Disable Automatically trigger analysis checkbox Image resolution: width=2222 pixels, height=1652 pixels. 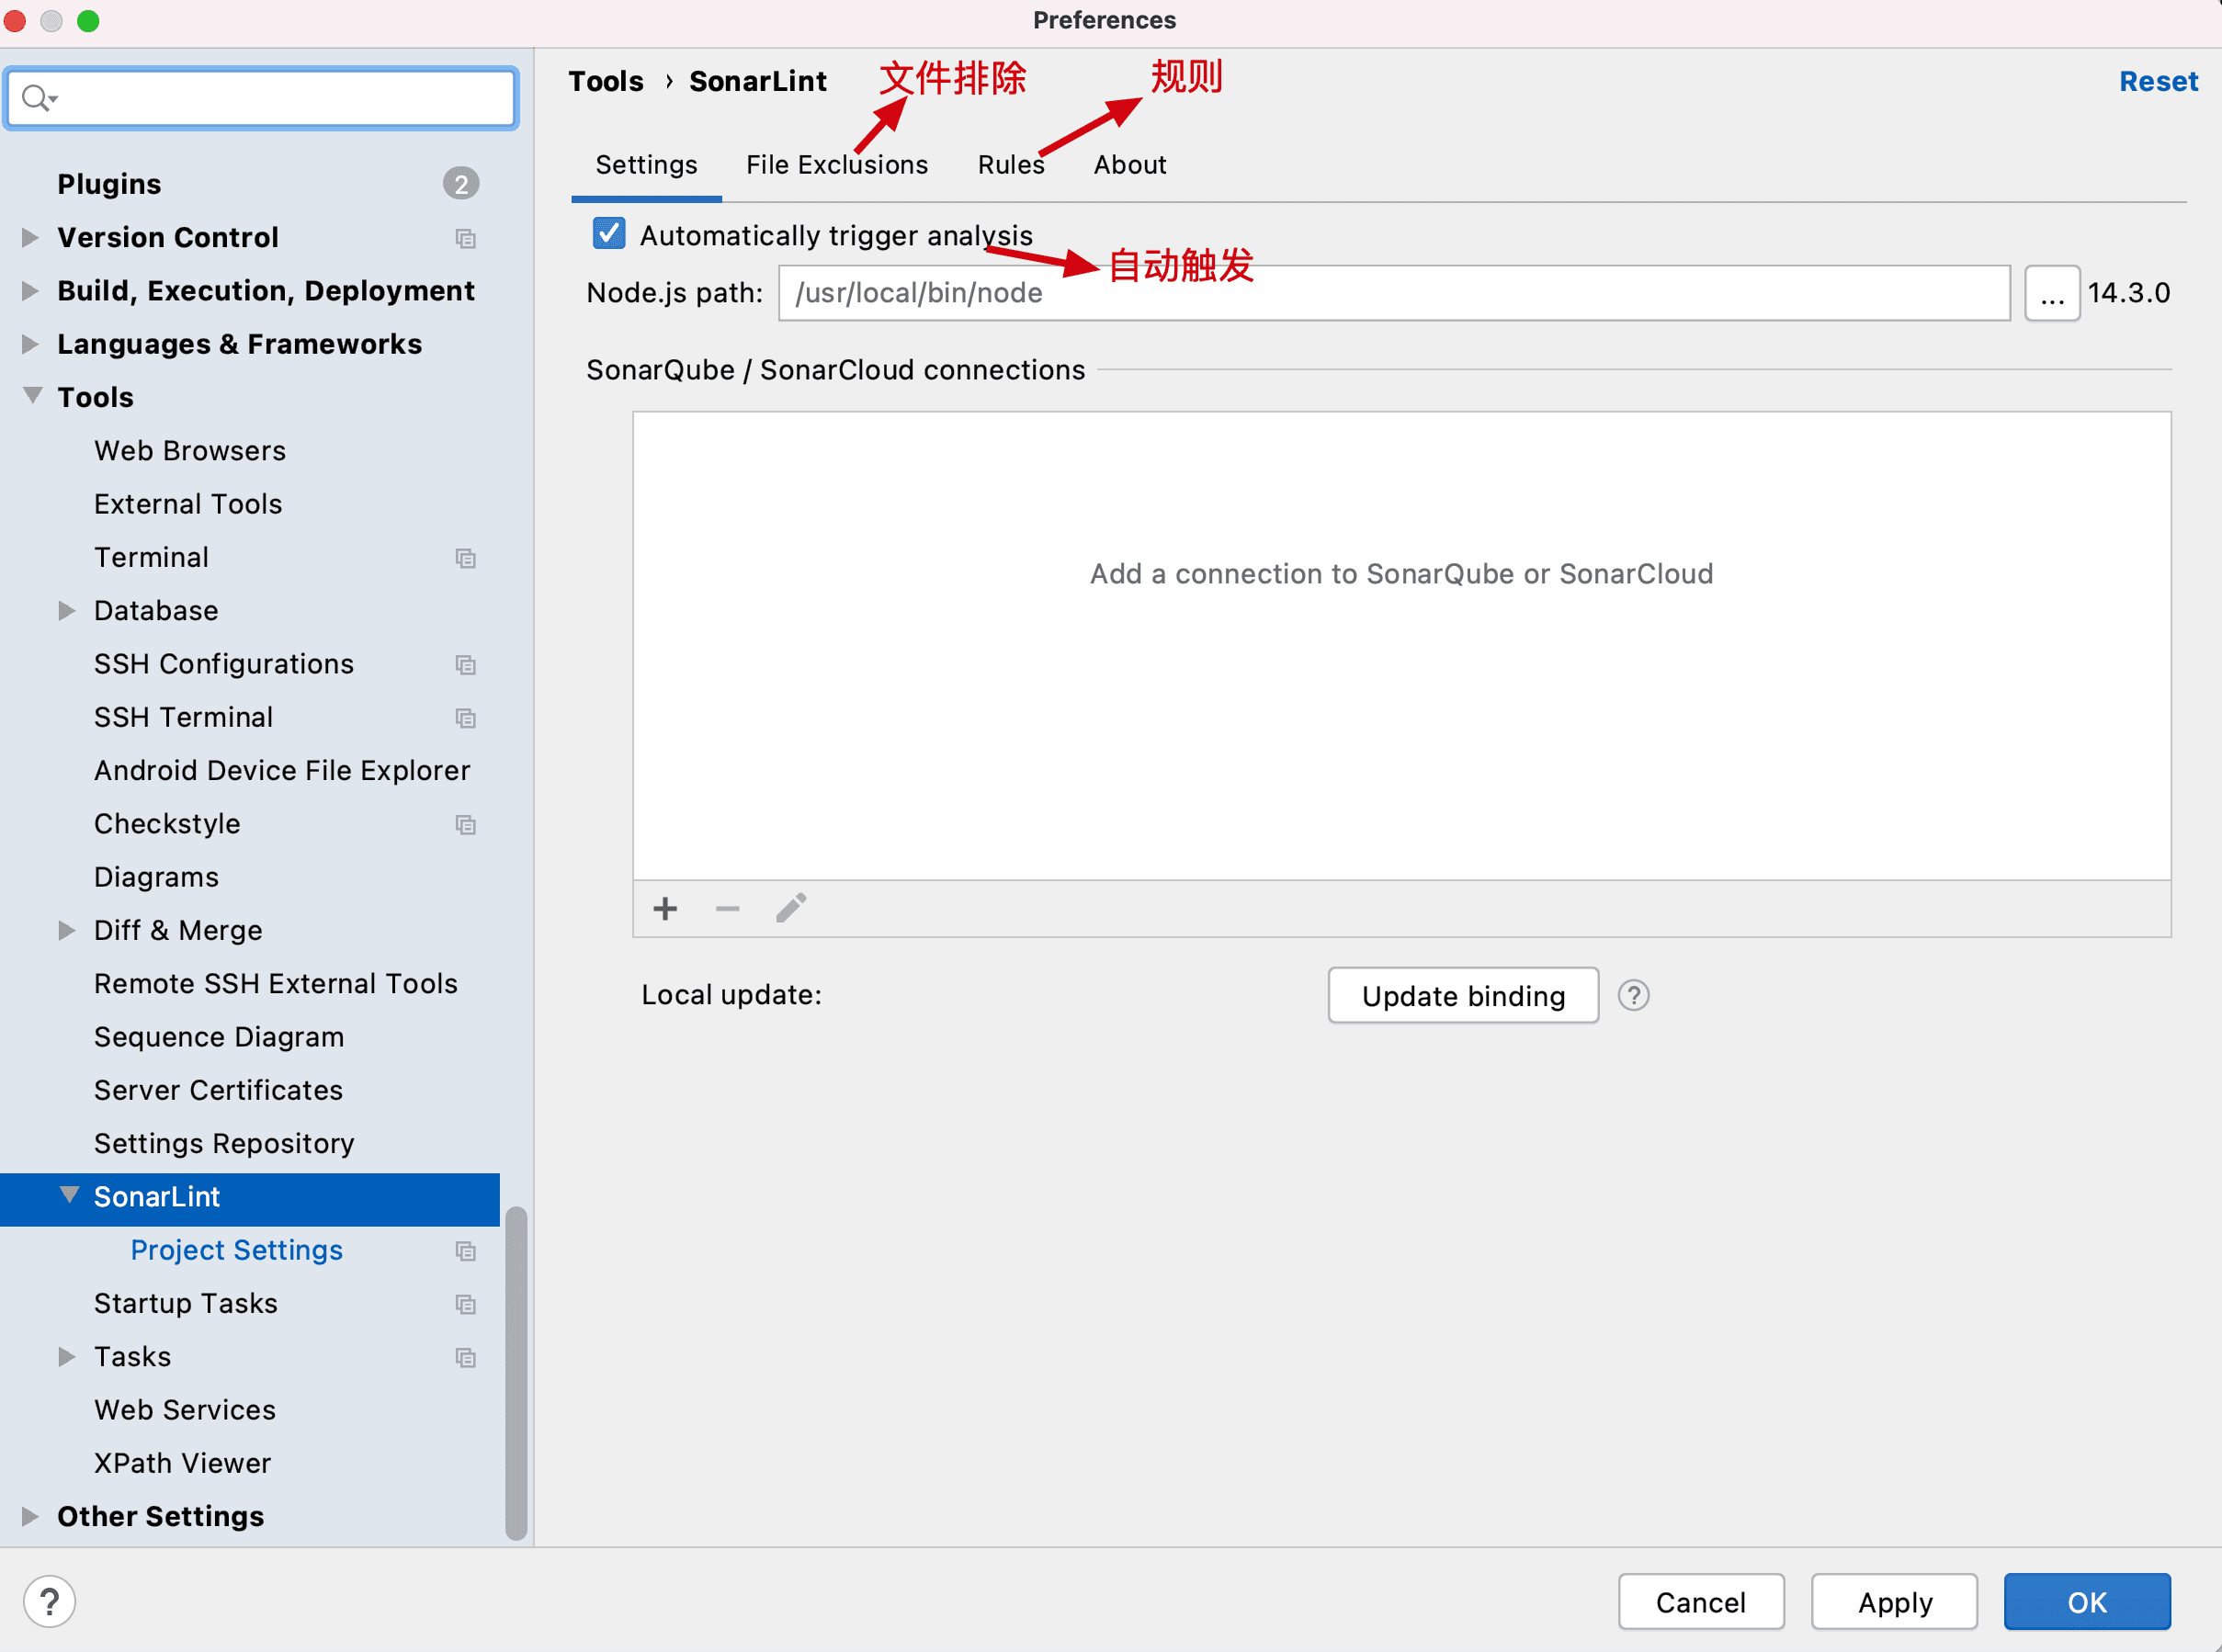(609, 234)
